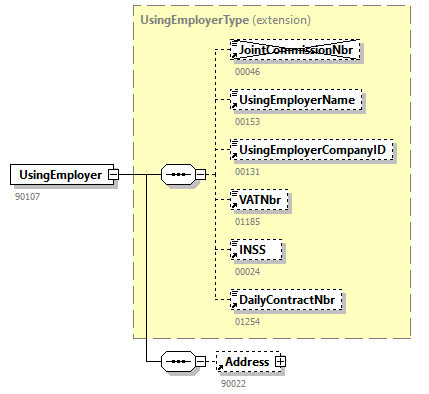This screenshot has height=394, width=429.
Task: Select the DailyContractNbr element
Action: (286, 300)
